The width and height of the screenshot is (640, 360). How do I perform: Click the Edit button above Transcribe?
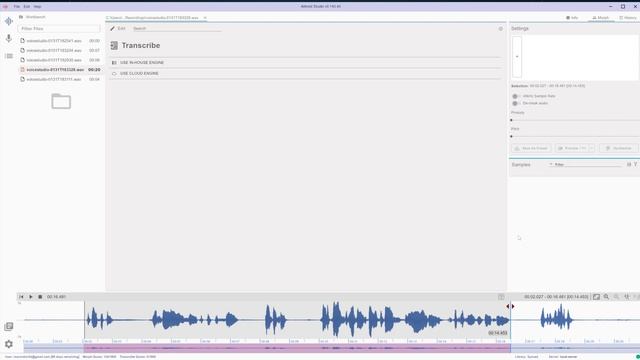118,29
